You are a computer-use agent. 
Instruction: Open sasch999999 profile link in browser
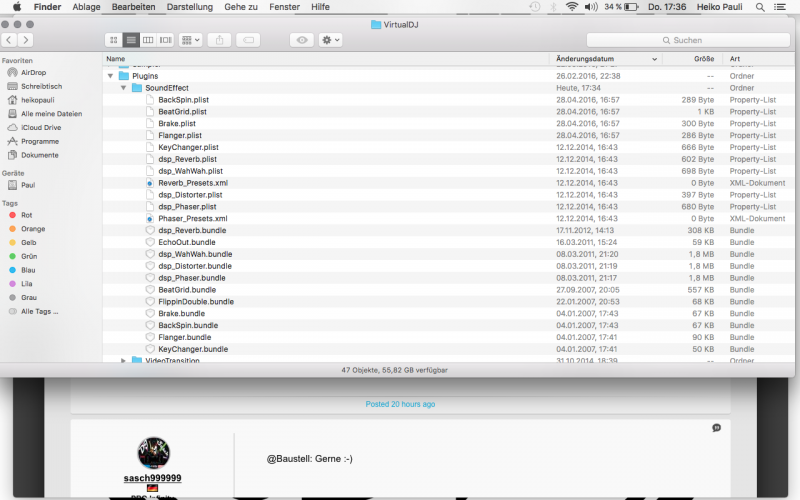[x=153, y=478]
